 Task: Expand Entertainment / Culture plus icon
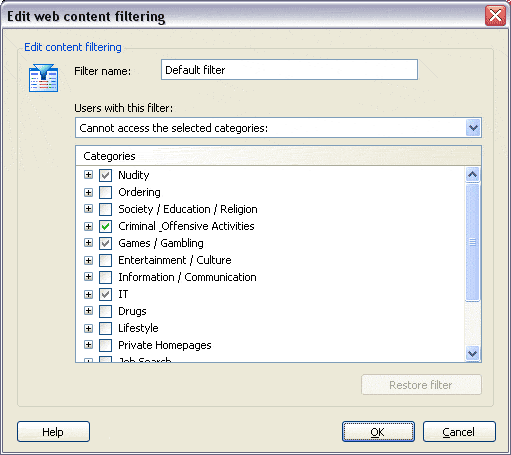[88, 260]
